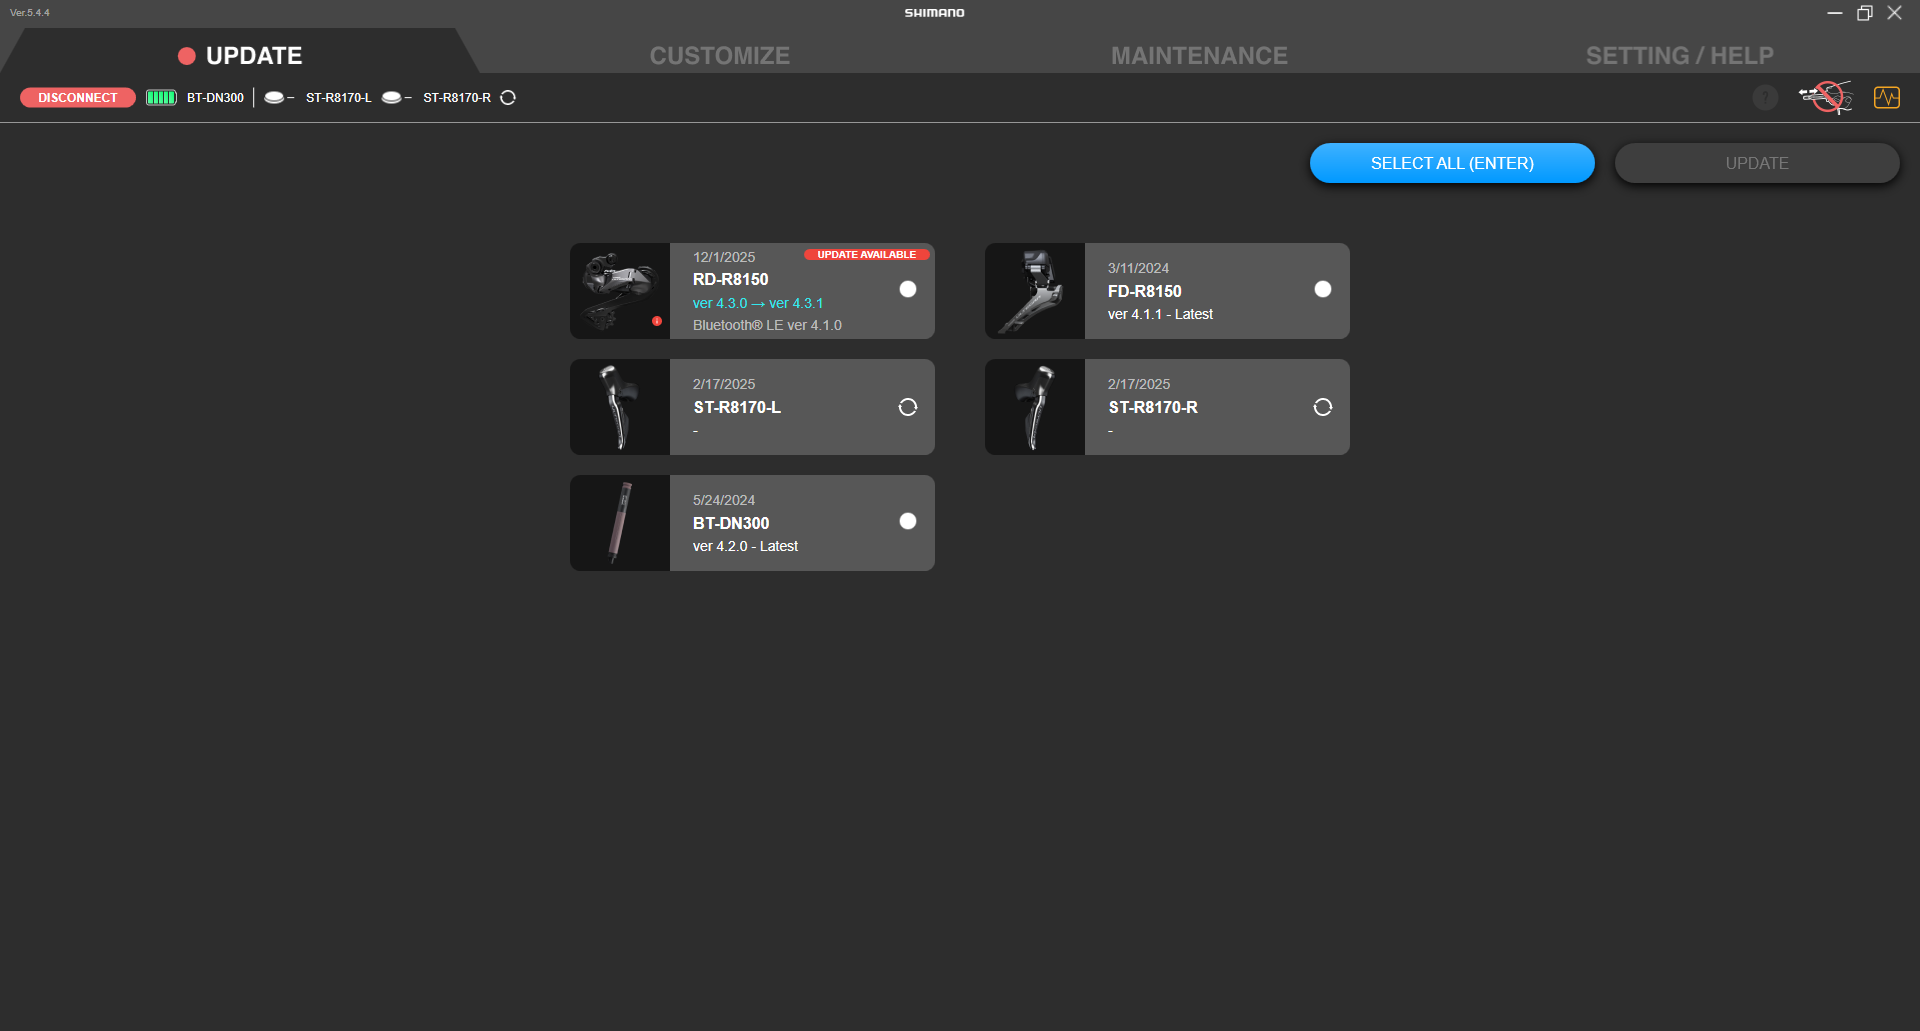Click the do-not-unplug cable warning icon
Viewport: 1920px width, 1031px height.
1825,98
